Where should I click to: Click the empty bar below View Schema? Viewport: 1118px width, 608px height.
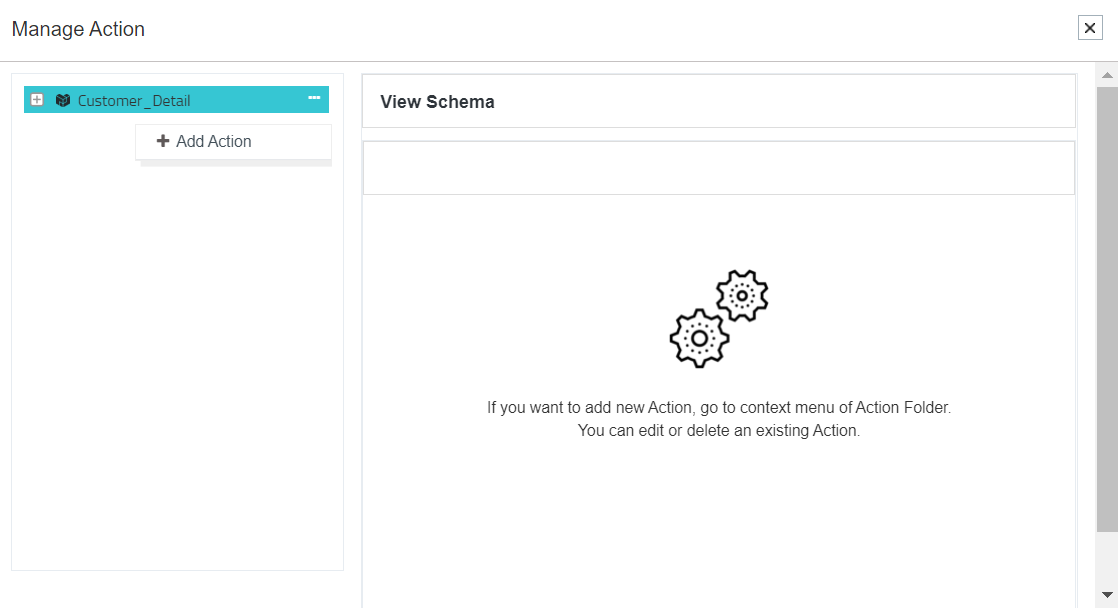pos(718,168)
